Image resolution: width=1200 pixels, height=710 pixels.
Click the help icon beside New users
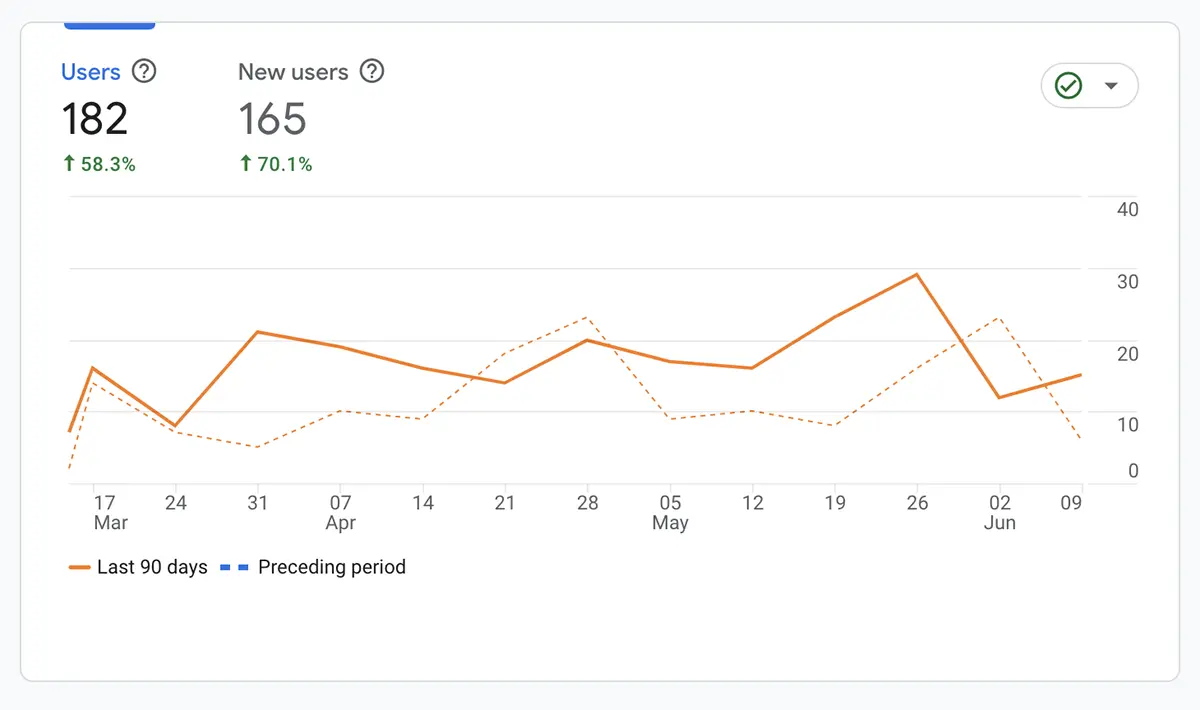coord(372,72)
